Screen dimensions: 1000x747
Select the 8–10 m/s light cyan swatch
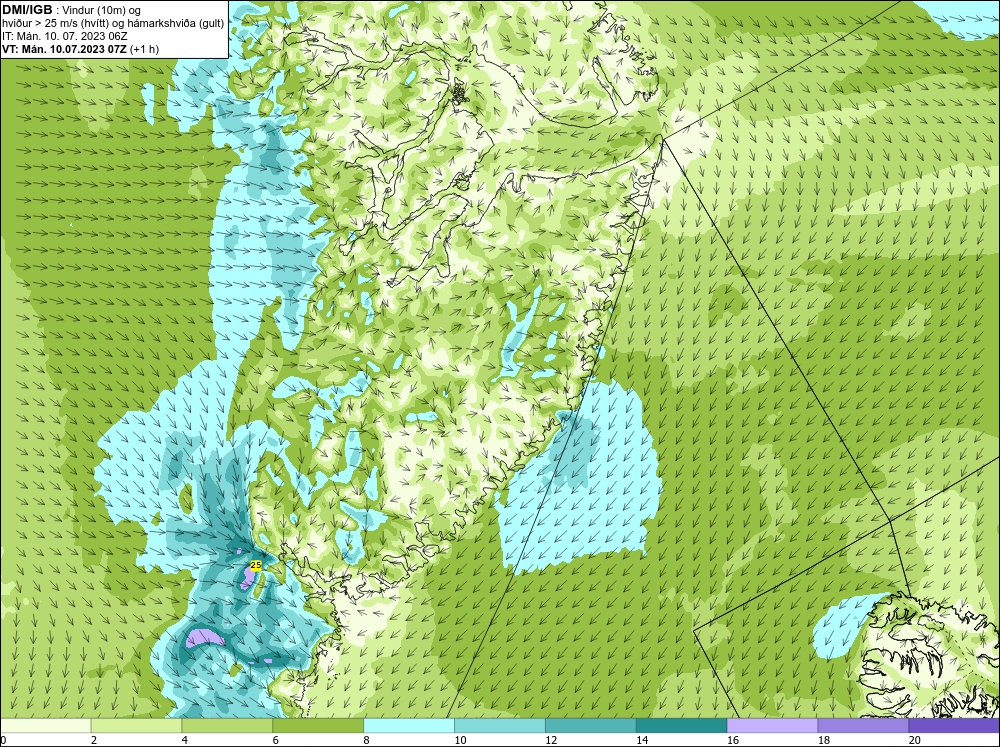tap(409, 725)
